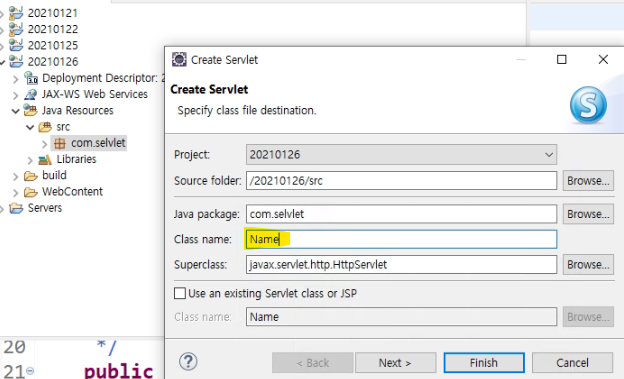This screenshot has height=379, width=624.
Task: Click the JAX-WS Web Services icon
Action: point(31,94)
